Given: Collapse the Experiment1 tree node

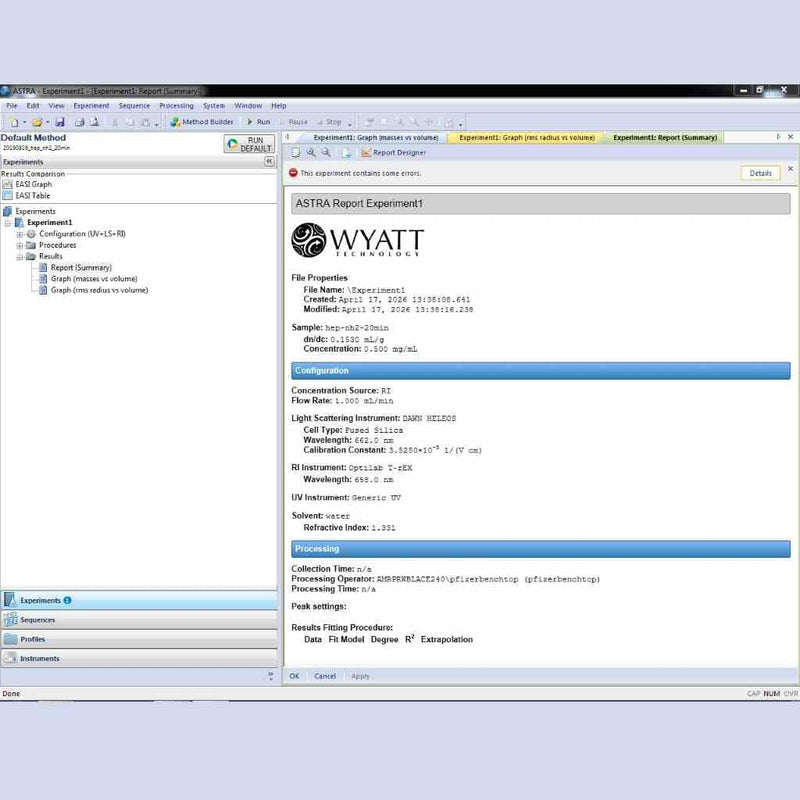Looking at the screenshot, I should pyautogui.click(x=8, y=223).
